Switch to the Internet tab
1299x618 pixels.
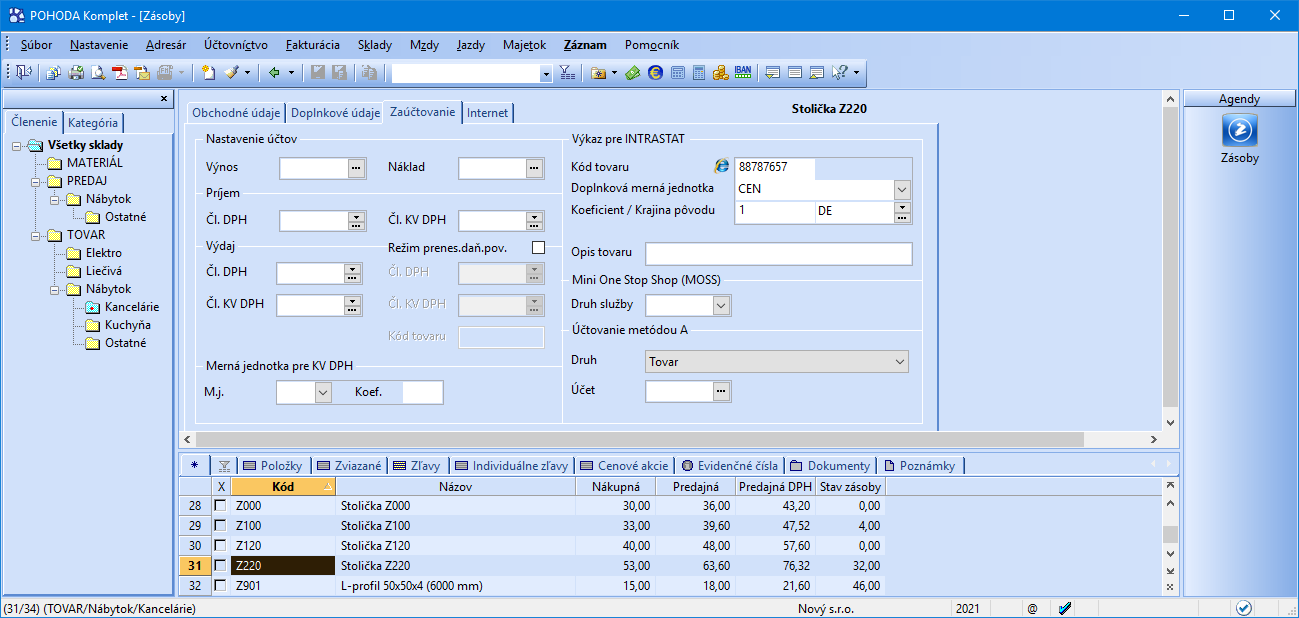[488, 113]
